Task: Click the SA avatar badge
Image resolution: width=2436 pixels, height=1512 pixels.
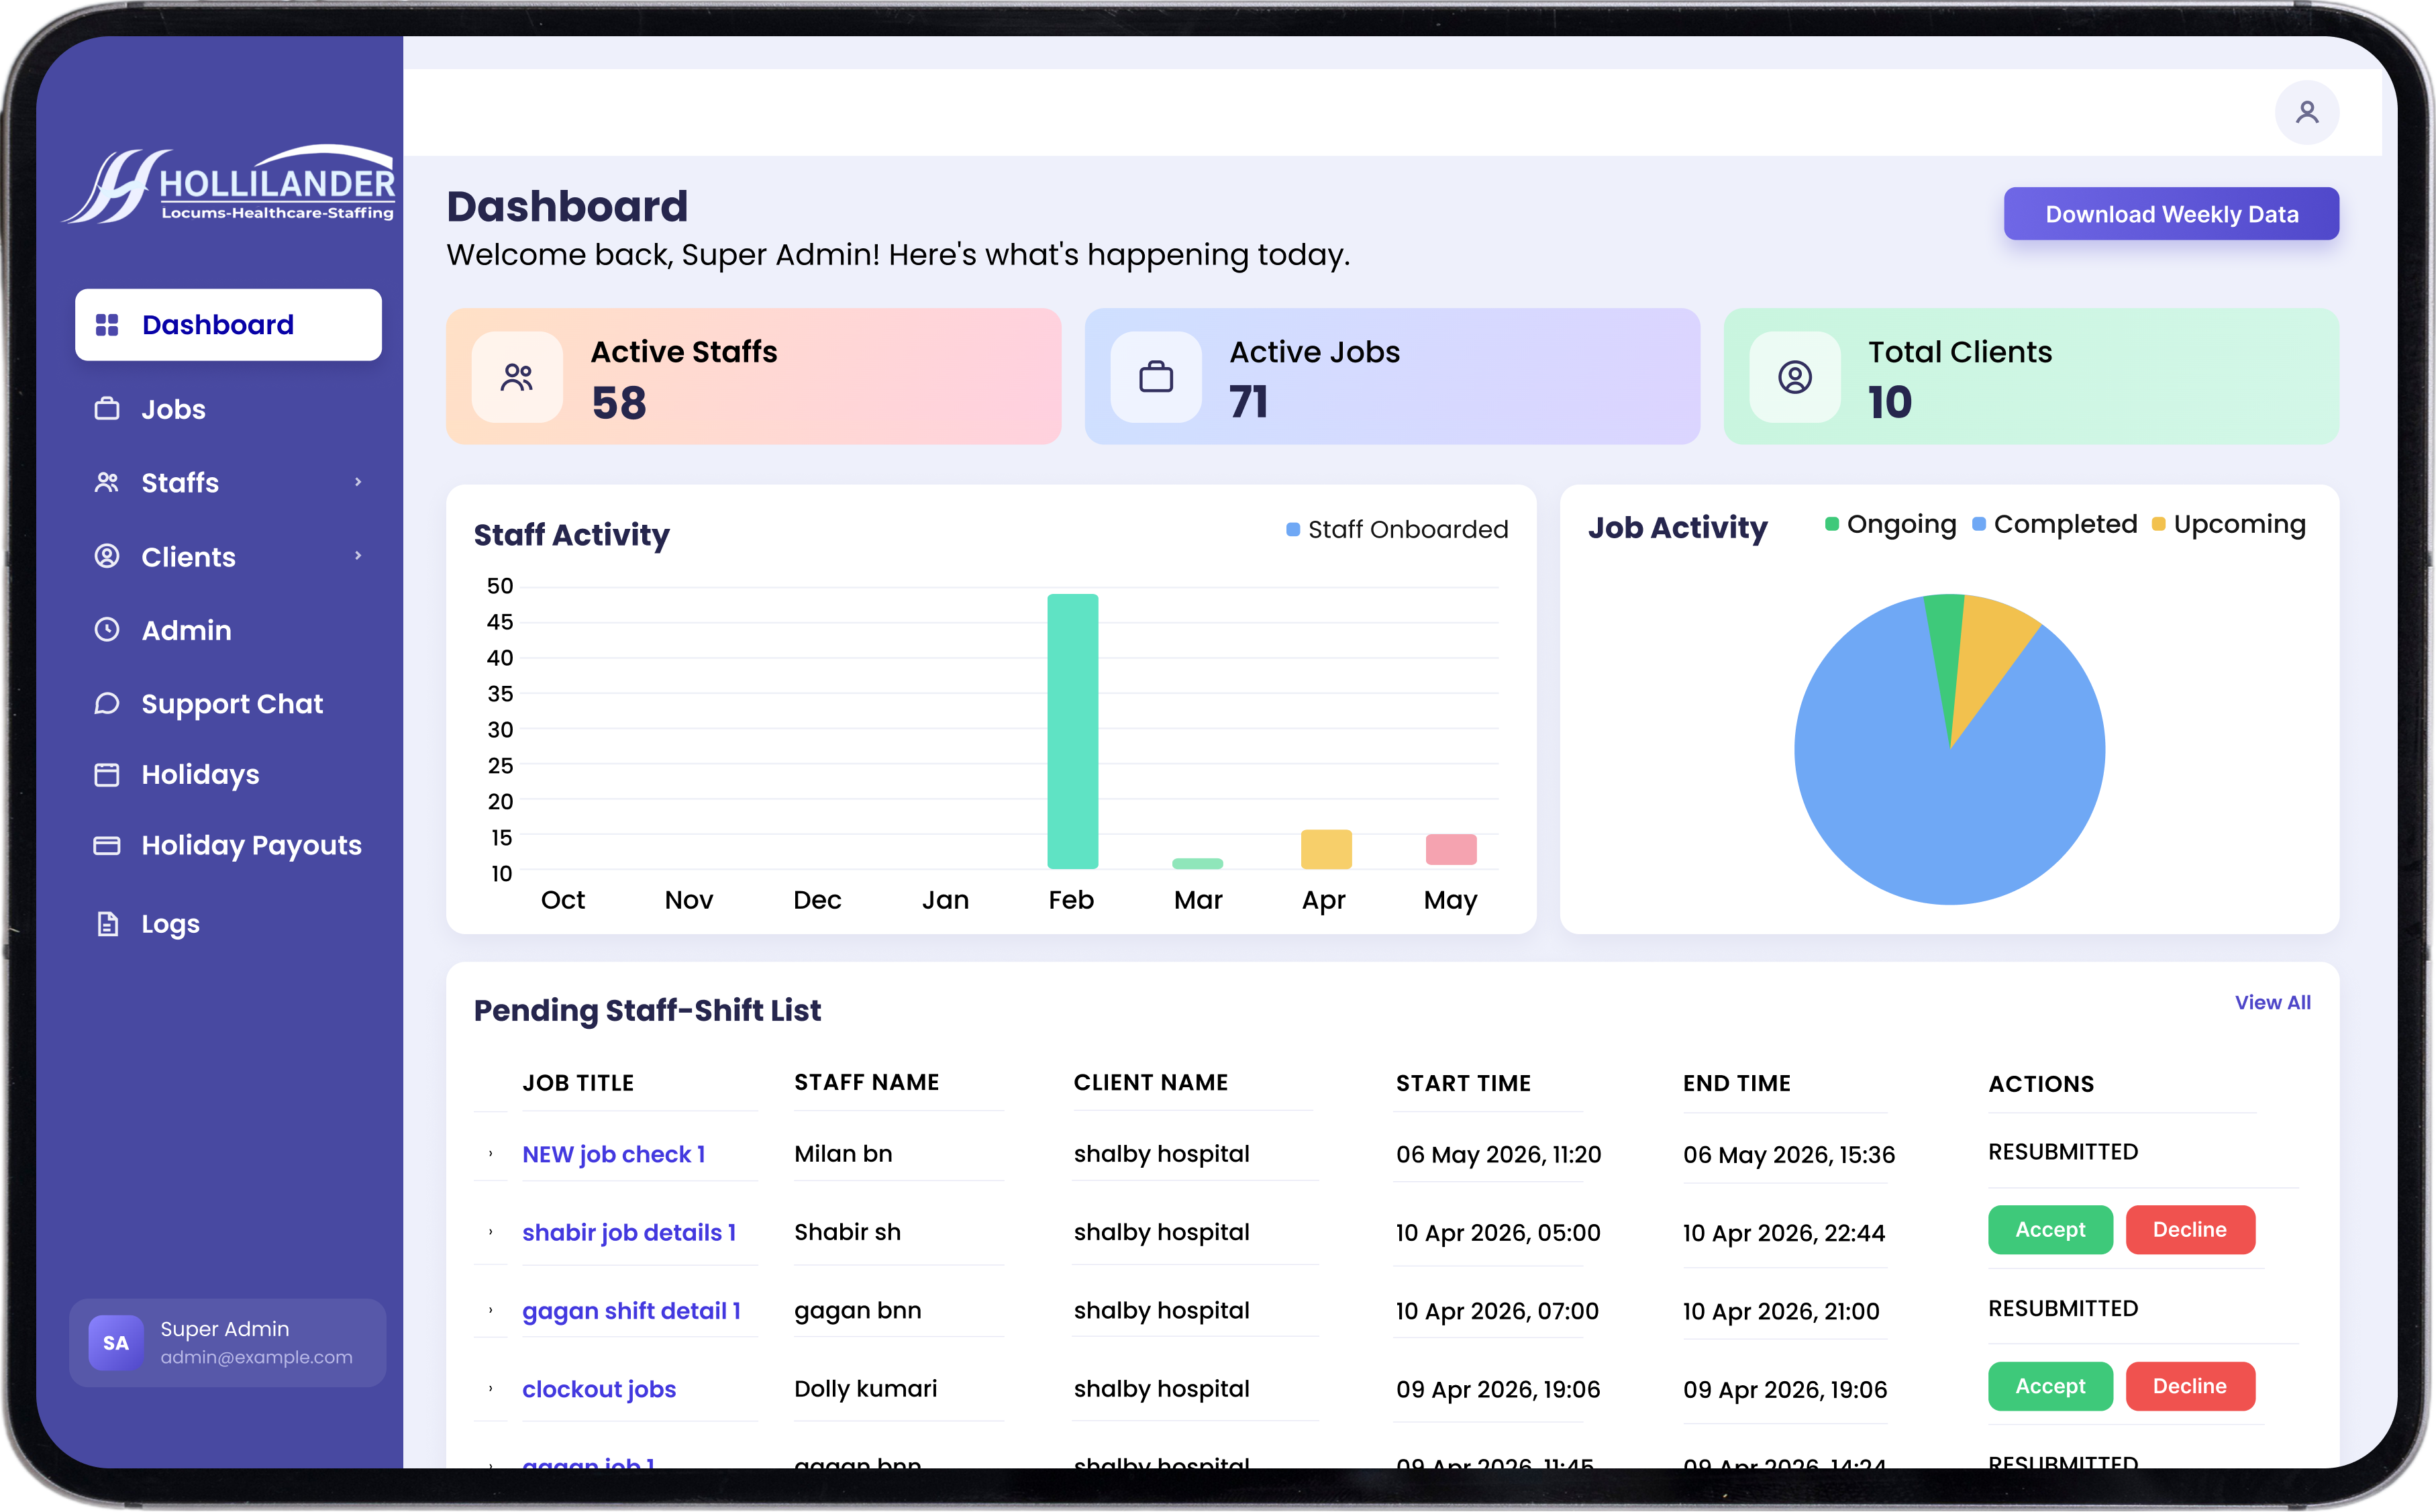Action: click(116, 1342)
